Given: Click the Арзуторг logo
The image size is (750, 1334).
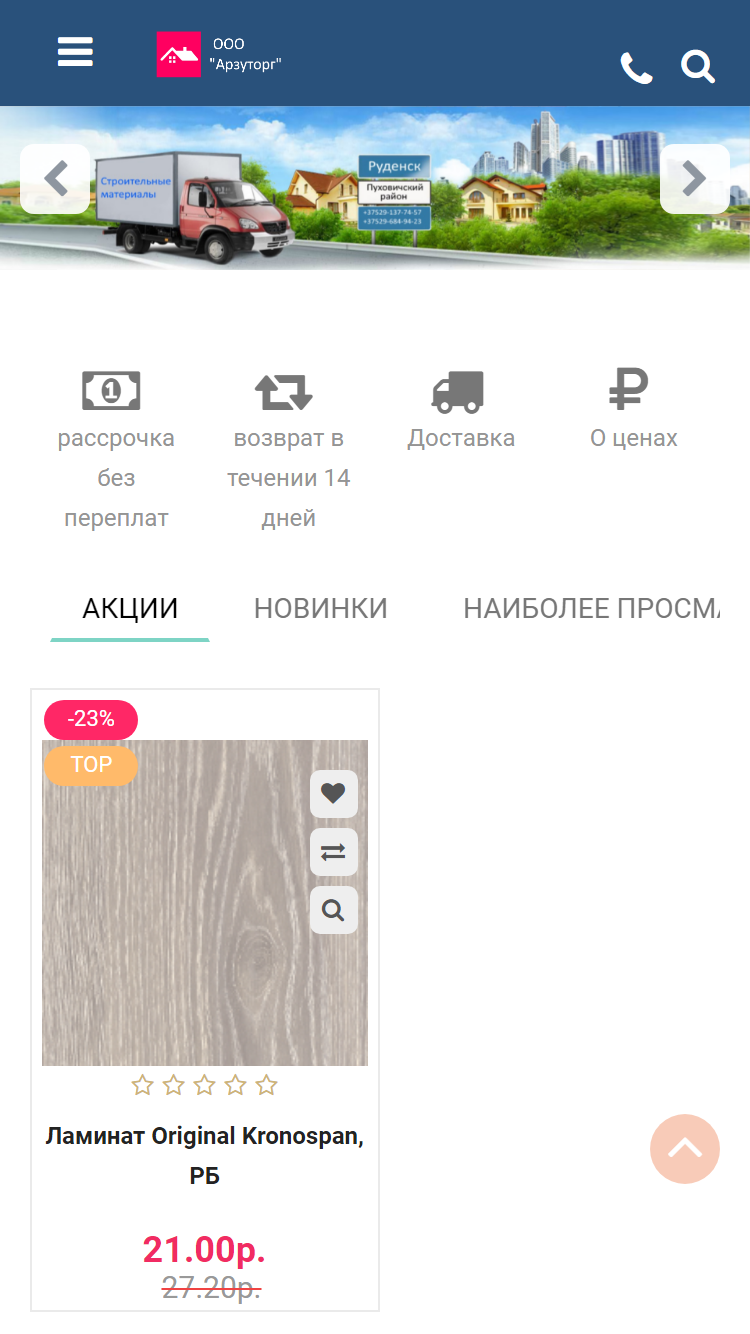Looking at the screenshot, I should tap(220, 54).
